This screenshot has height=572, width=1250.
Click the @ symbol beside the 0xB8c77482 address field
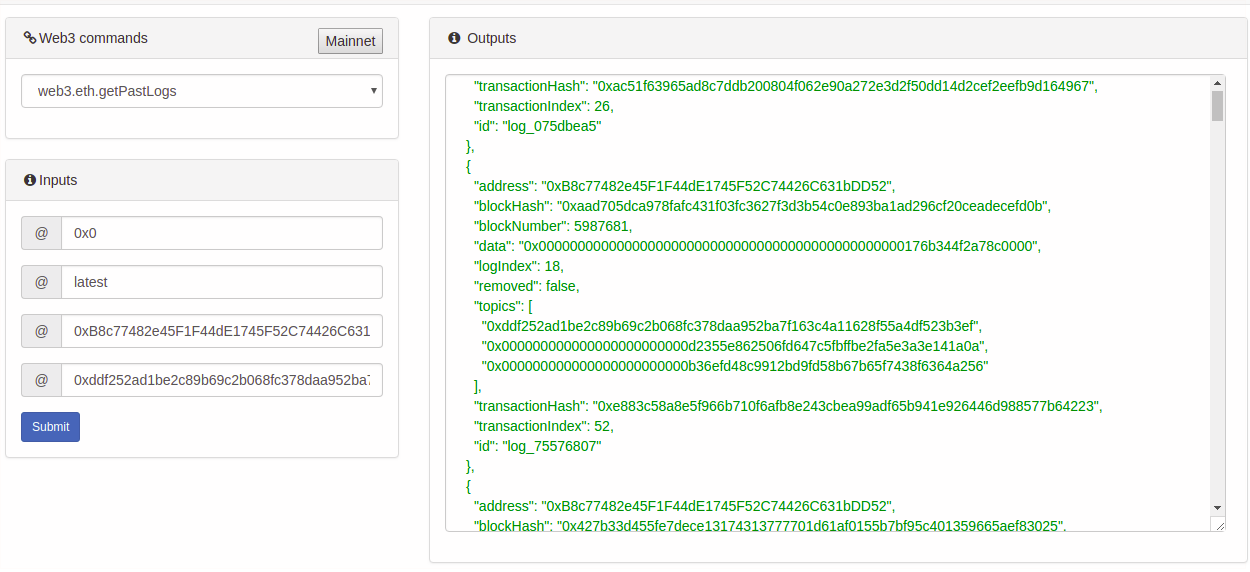pyautogui.click(x=42, y=331)
